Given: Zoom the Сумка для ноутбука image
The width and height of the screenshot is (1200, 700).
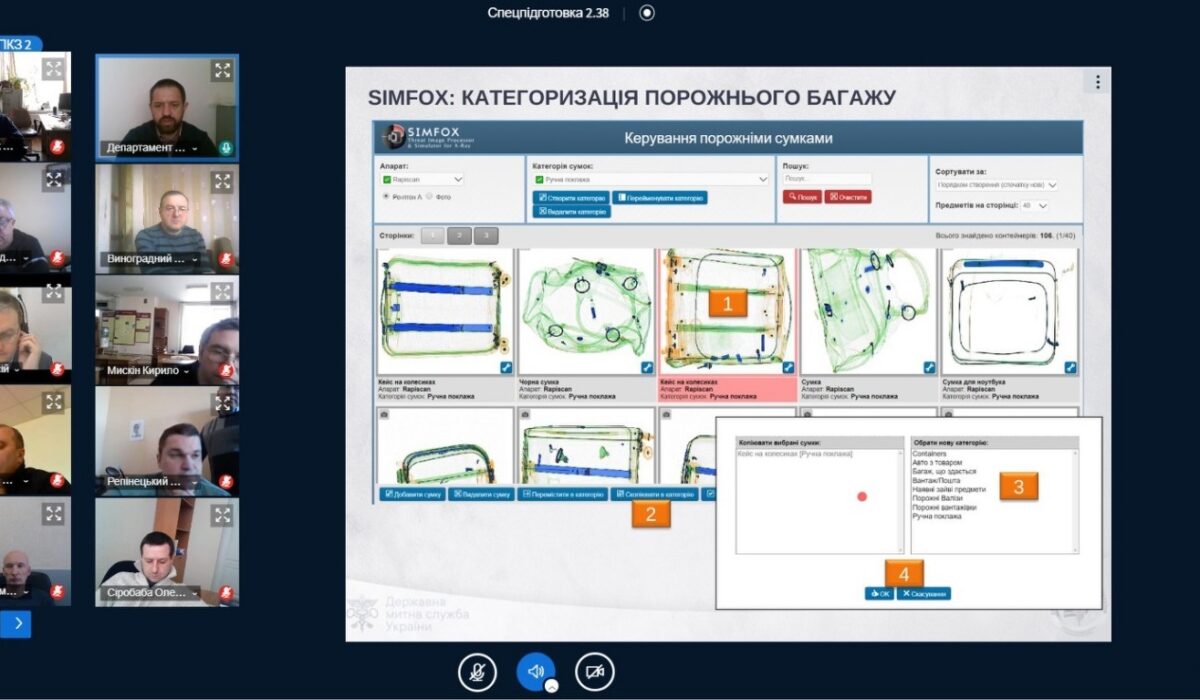Looking at the screenshot, I should tap(1071, 367).
